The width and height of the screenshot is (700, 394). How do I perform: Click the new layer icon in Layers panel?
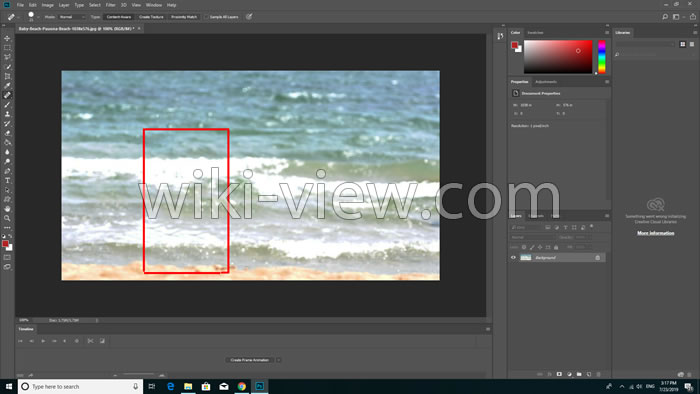point(589,374)
